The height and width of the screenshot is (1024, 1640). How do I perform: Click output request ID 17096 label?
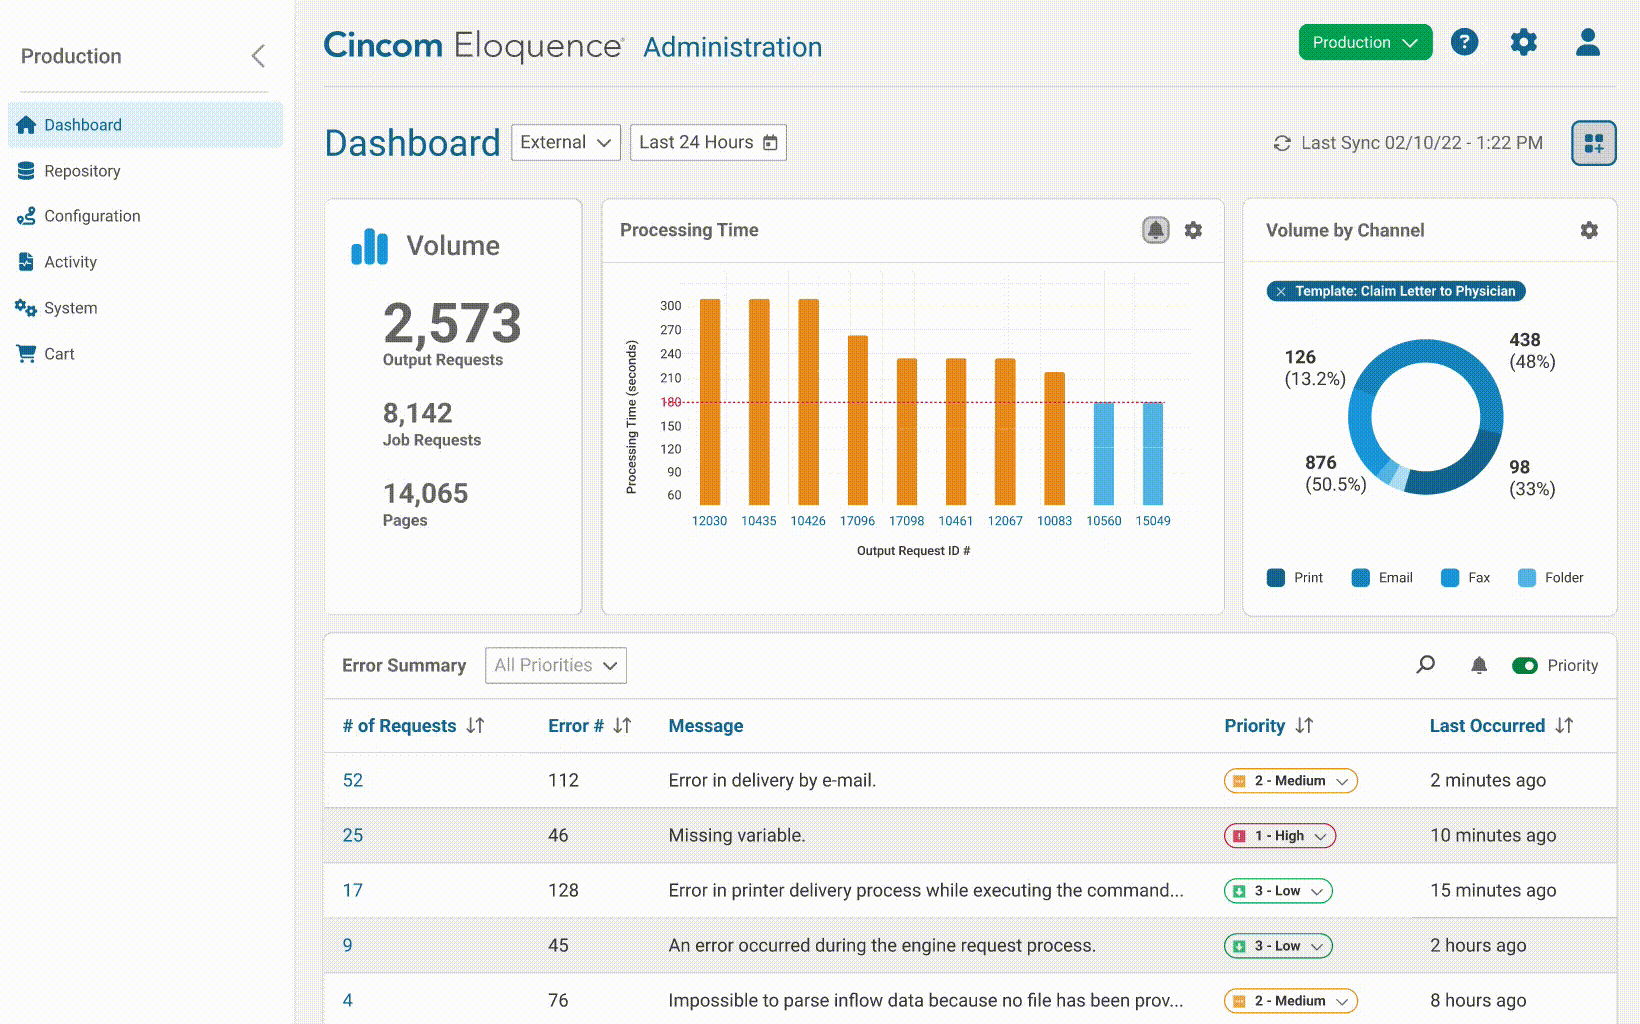(857, 521)
